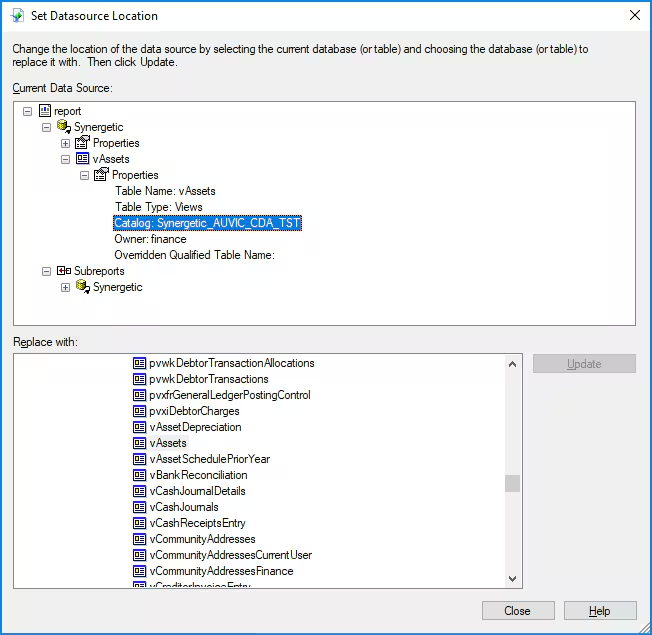Click the vCashReceiptsEntry table icon

click(x=139, y=523)
